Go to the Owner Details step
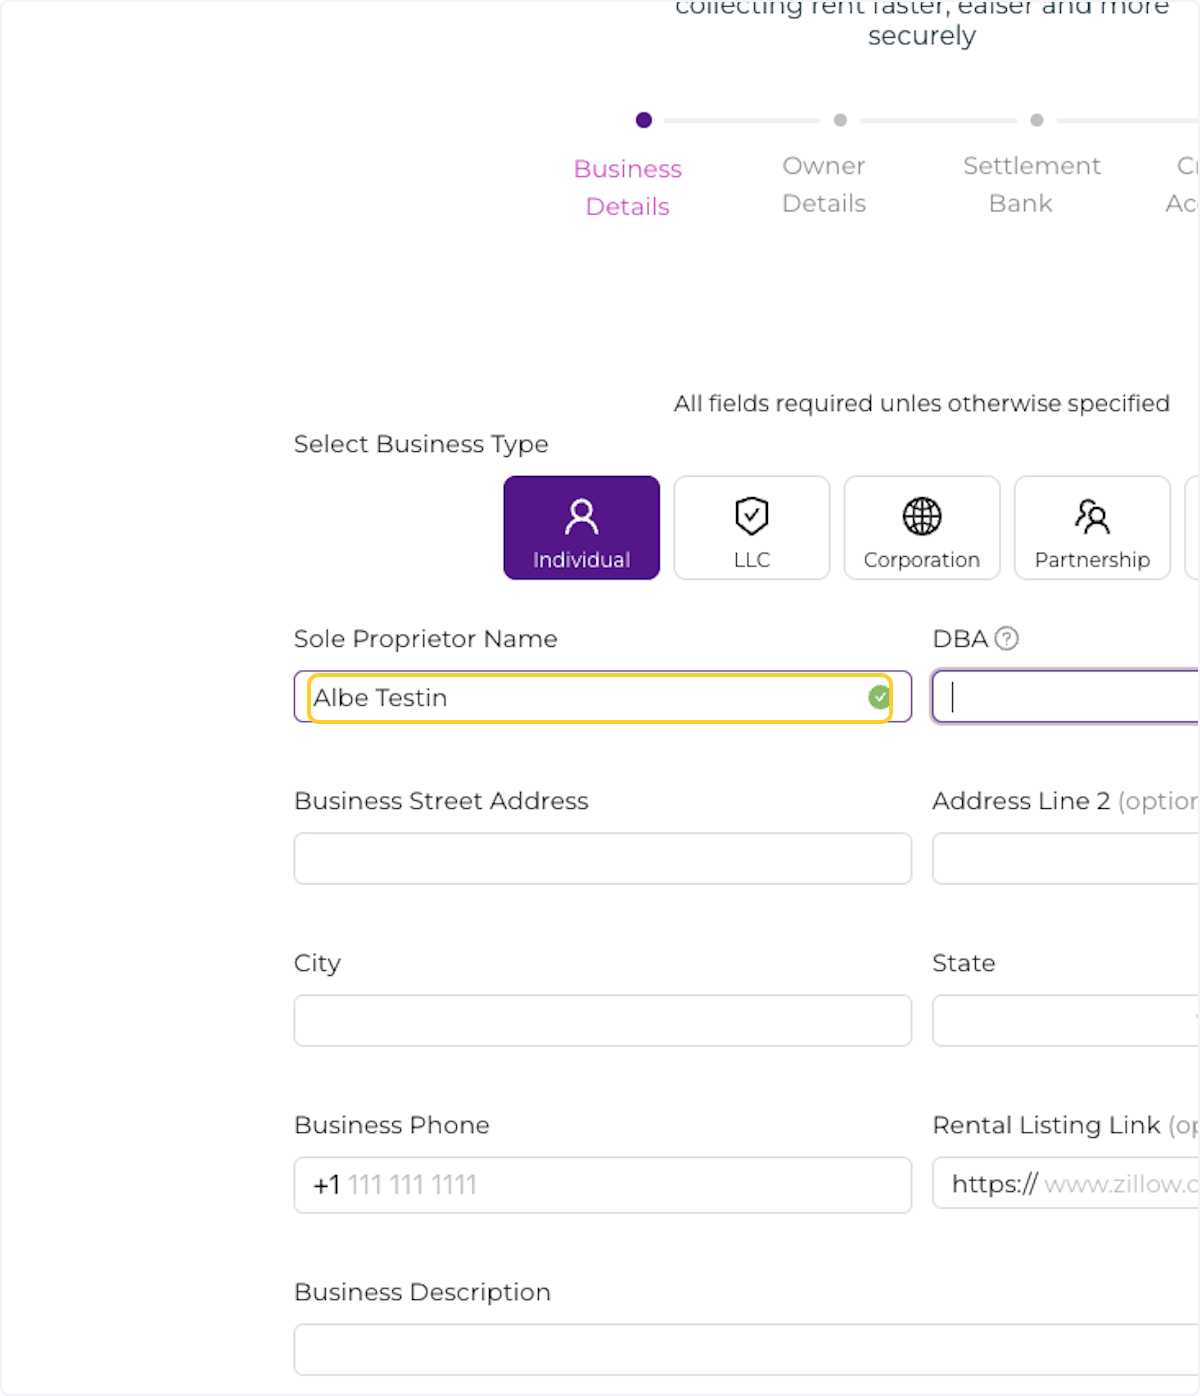This screenshot has height=1396, width=1200. (824, 185)
